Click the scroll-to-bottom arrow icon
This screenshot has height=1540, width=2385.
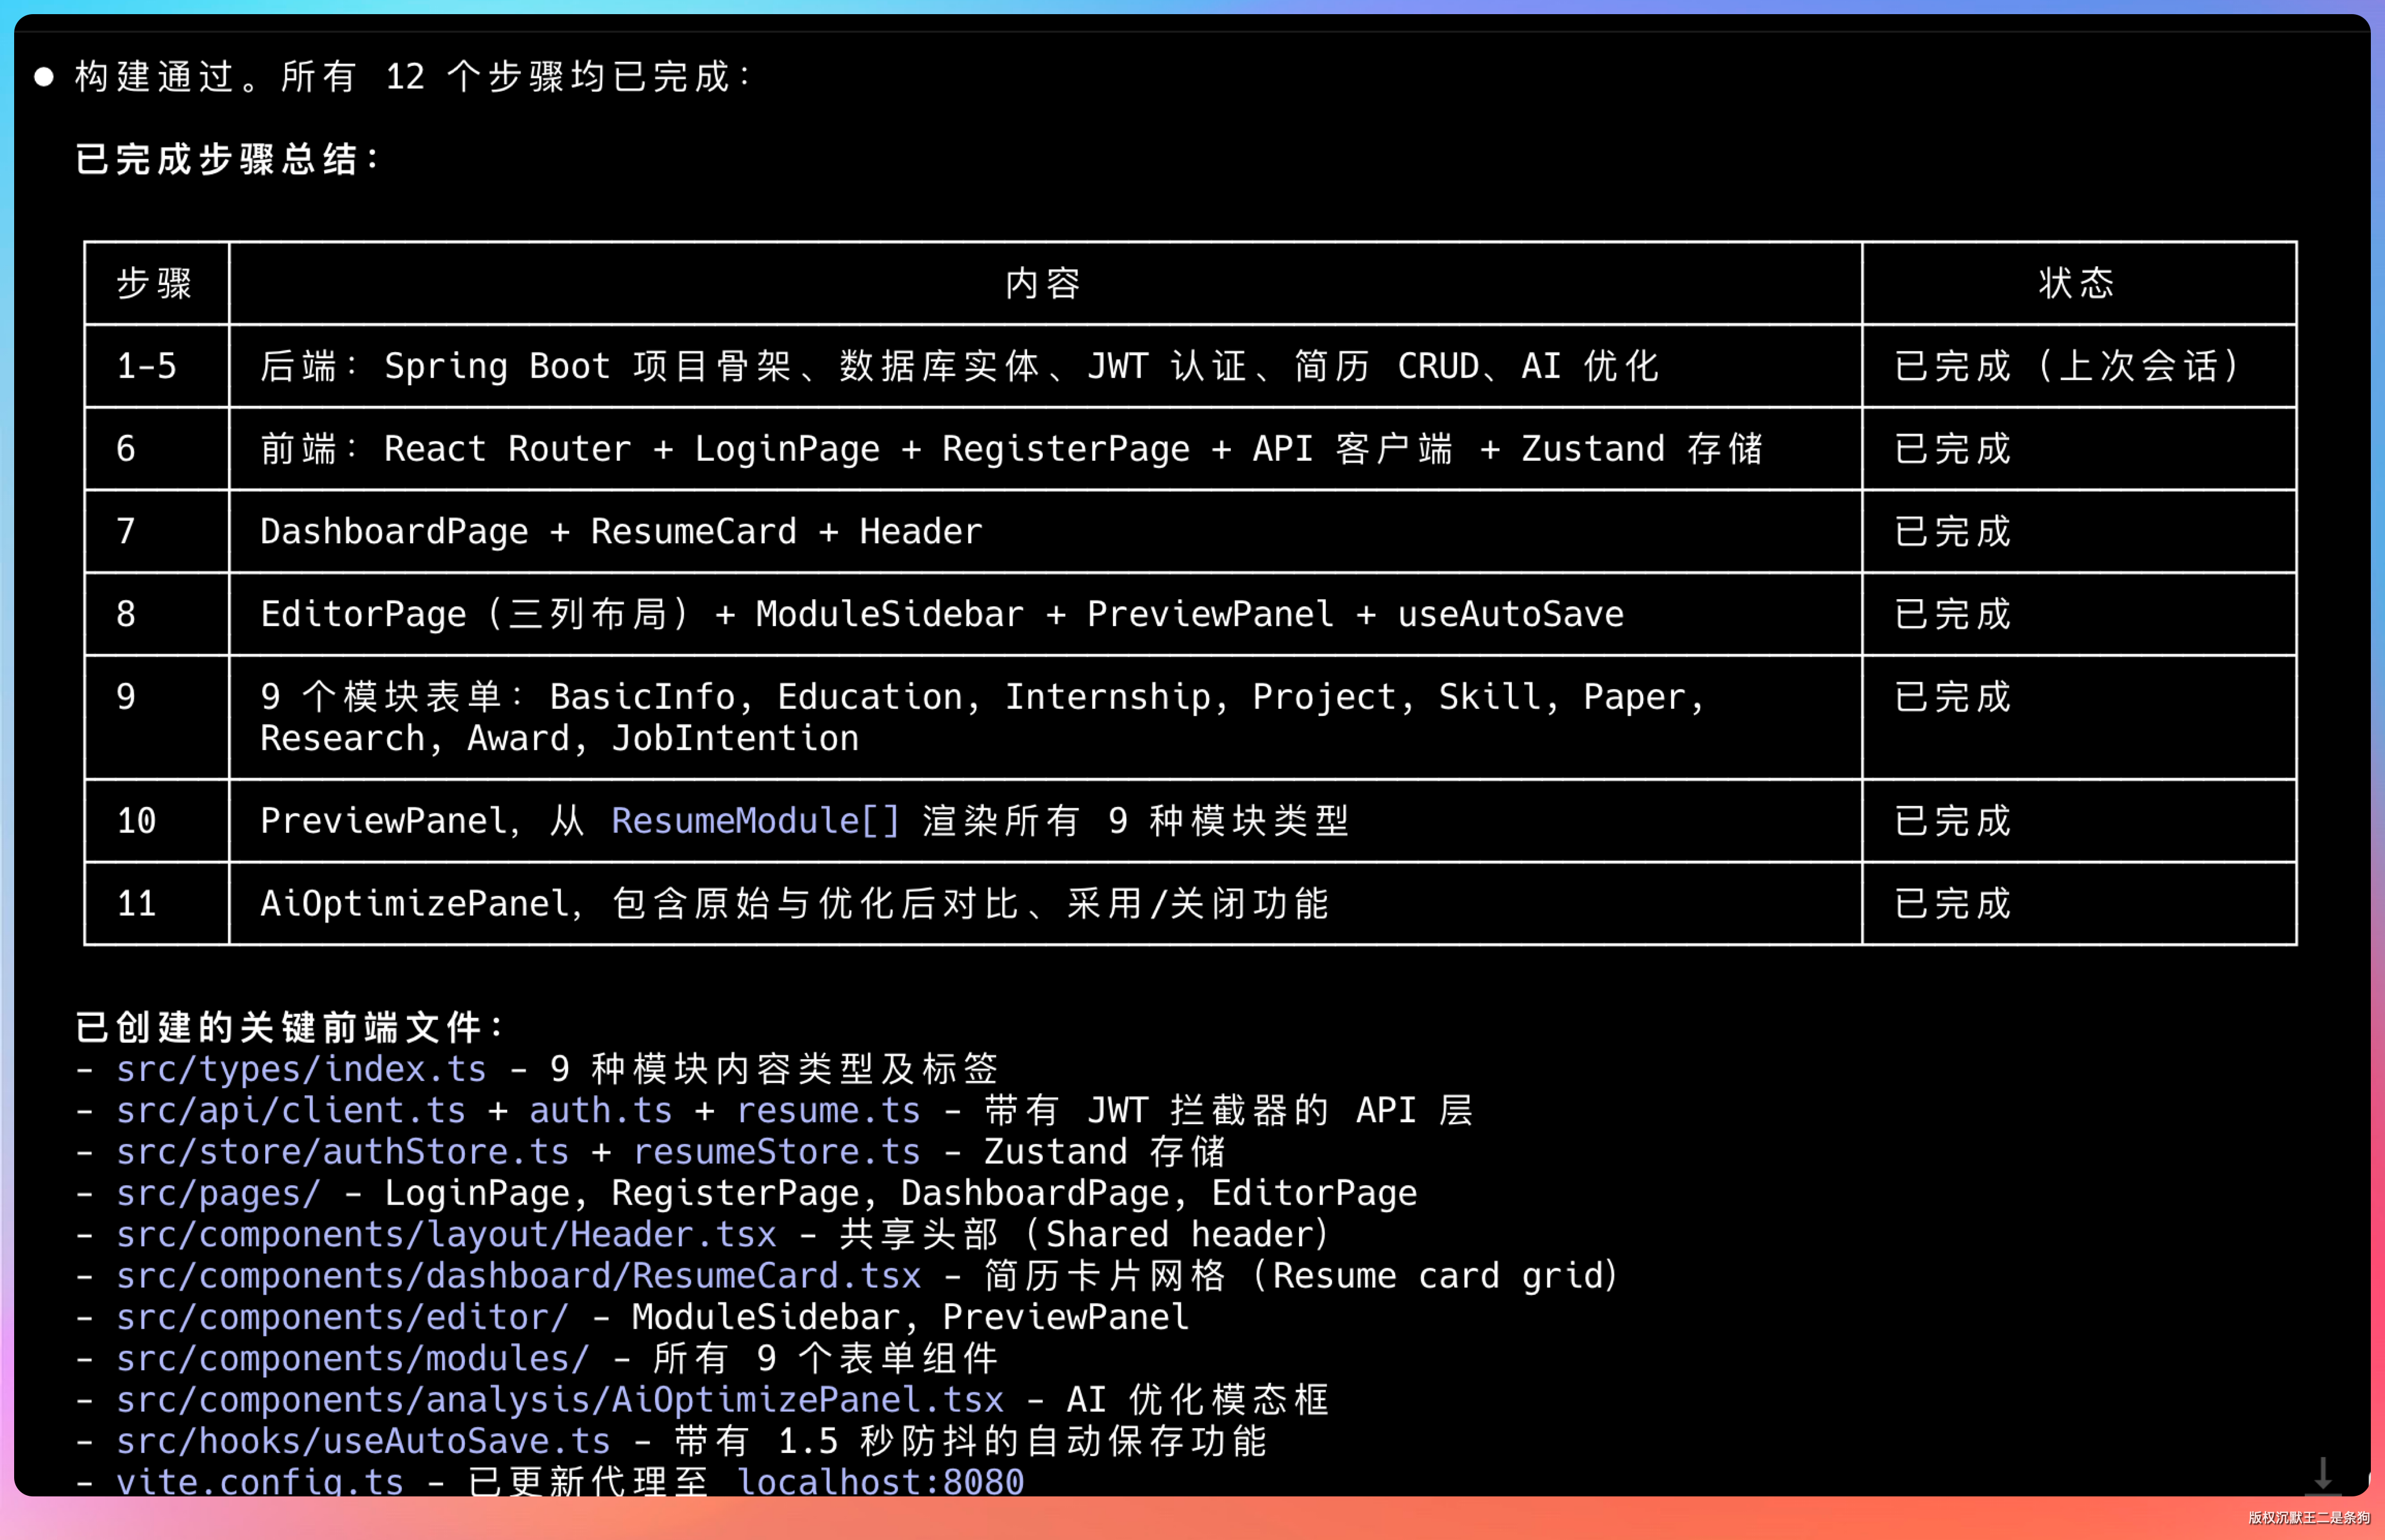pos(2322,1474)
